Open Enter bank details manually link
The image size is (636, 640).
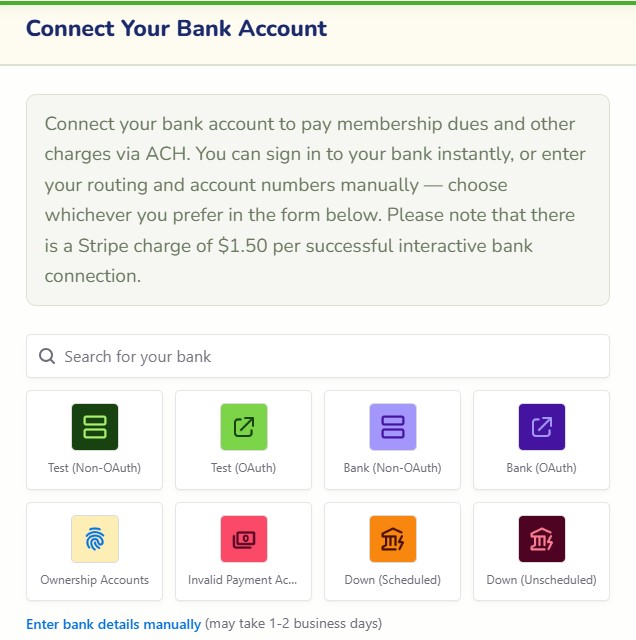[x=113, y=624]
